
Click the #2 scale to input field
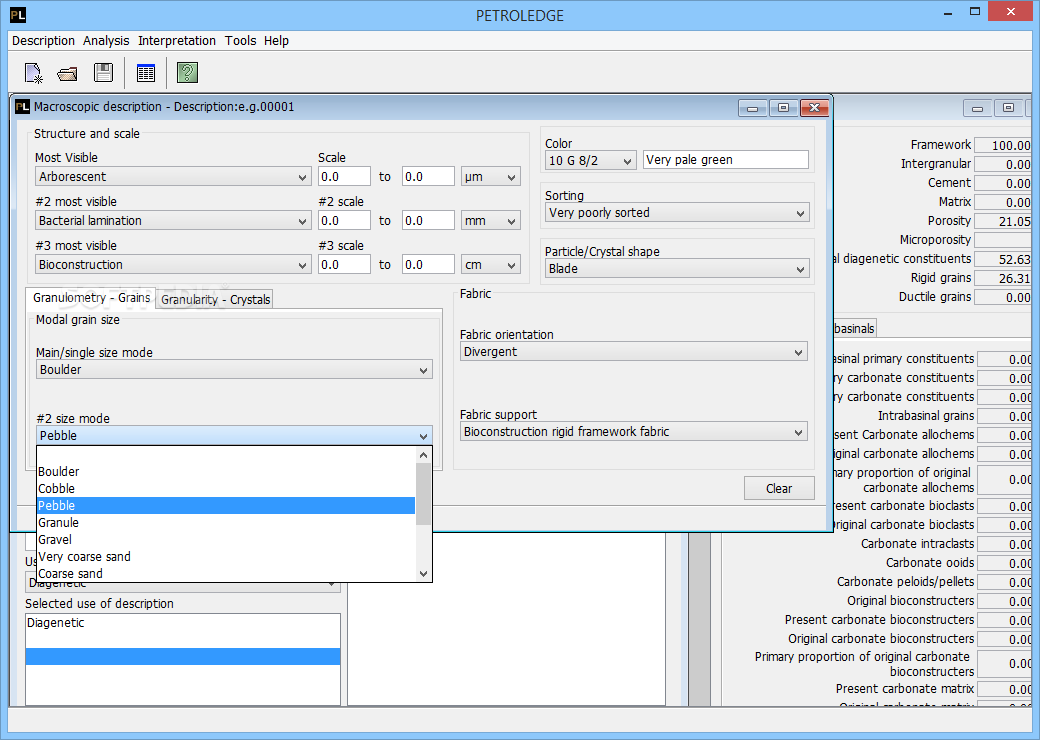(428, 221)
